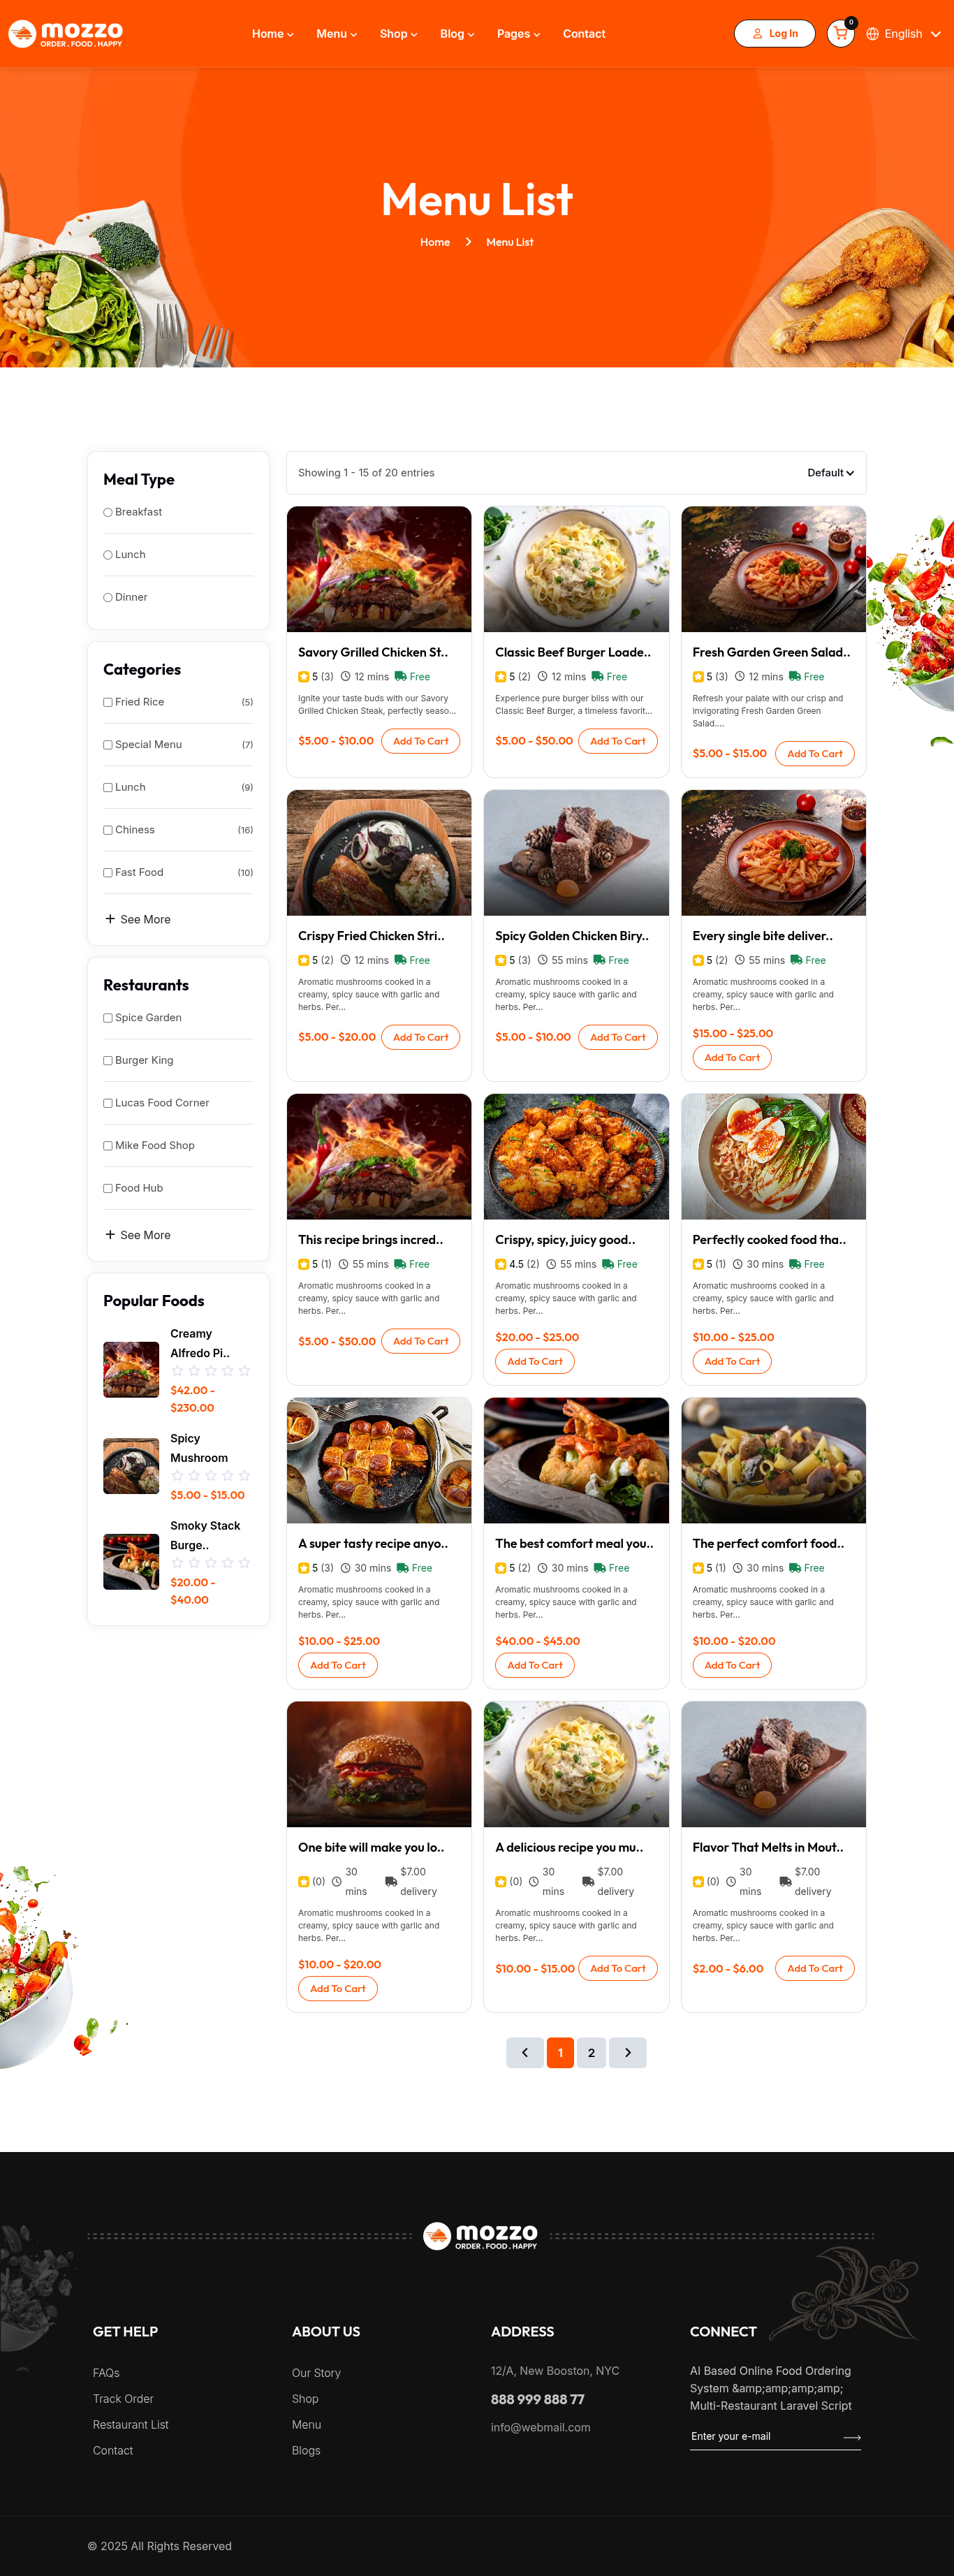Click the Mozzo logo in header
The width and height of the screenshot is (954, 2576).
point(66,34)
